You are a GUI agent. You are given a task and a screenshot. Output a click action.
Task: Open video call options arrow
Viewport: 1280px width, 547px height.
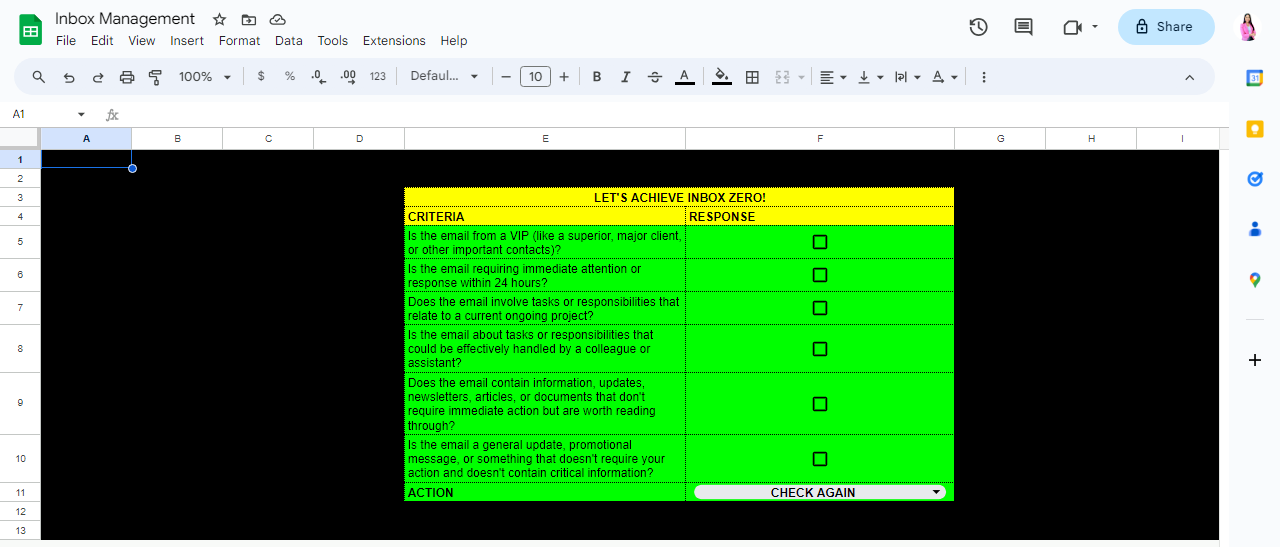pyautogui.click(x=1095, y=27)
